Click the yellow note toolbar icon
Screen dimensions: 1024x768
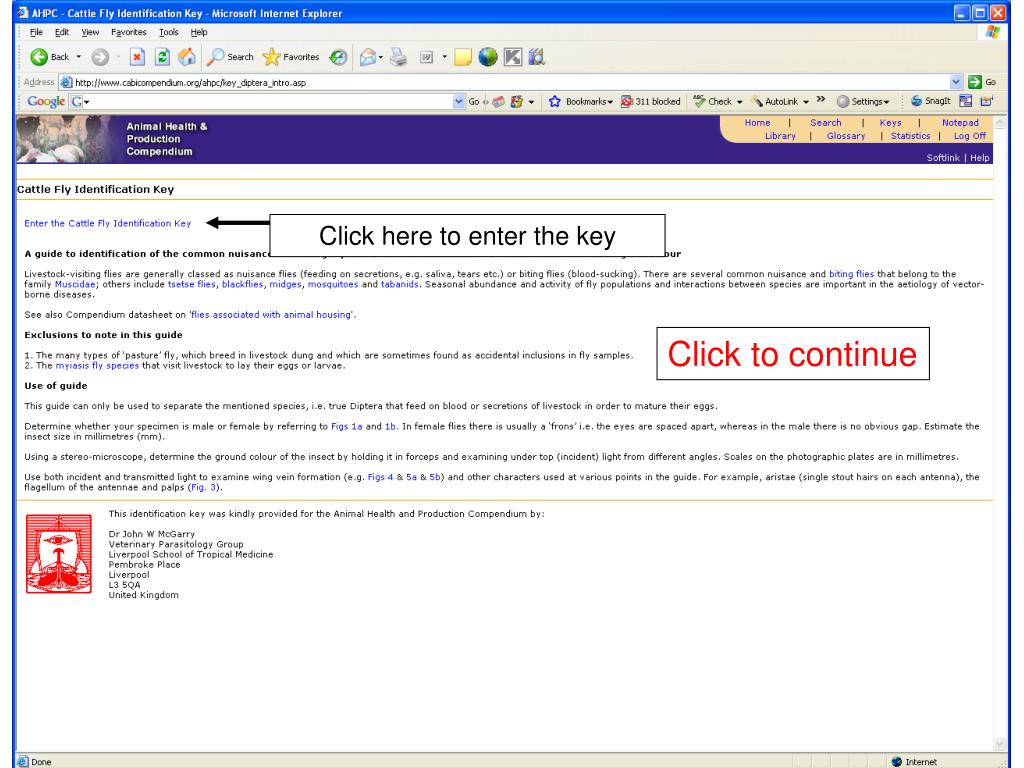(x=463, y=57)
